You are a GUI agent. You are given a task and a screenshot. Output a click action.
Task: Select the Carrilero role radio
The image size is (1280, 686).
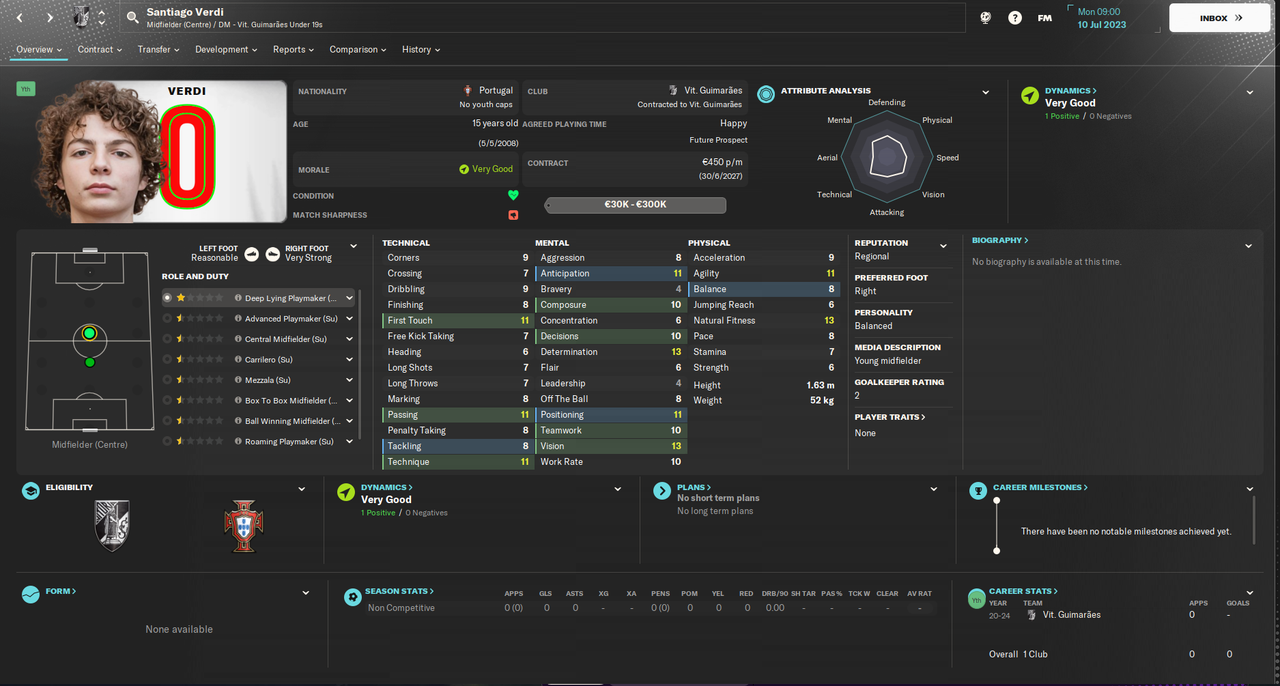(167, 359)
